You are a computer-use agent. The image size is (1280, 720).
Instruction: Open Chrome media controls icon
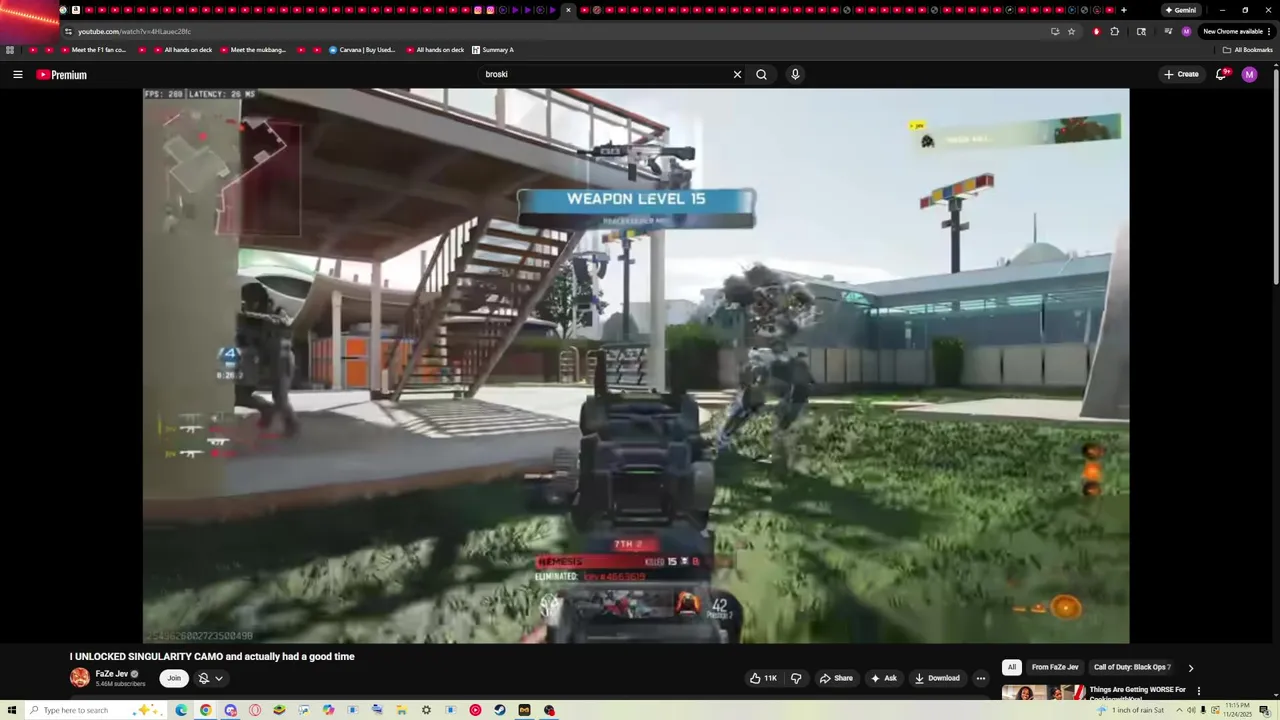click(1167, 31)
